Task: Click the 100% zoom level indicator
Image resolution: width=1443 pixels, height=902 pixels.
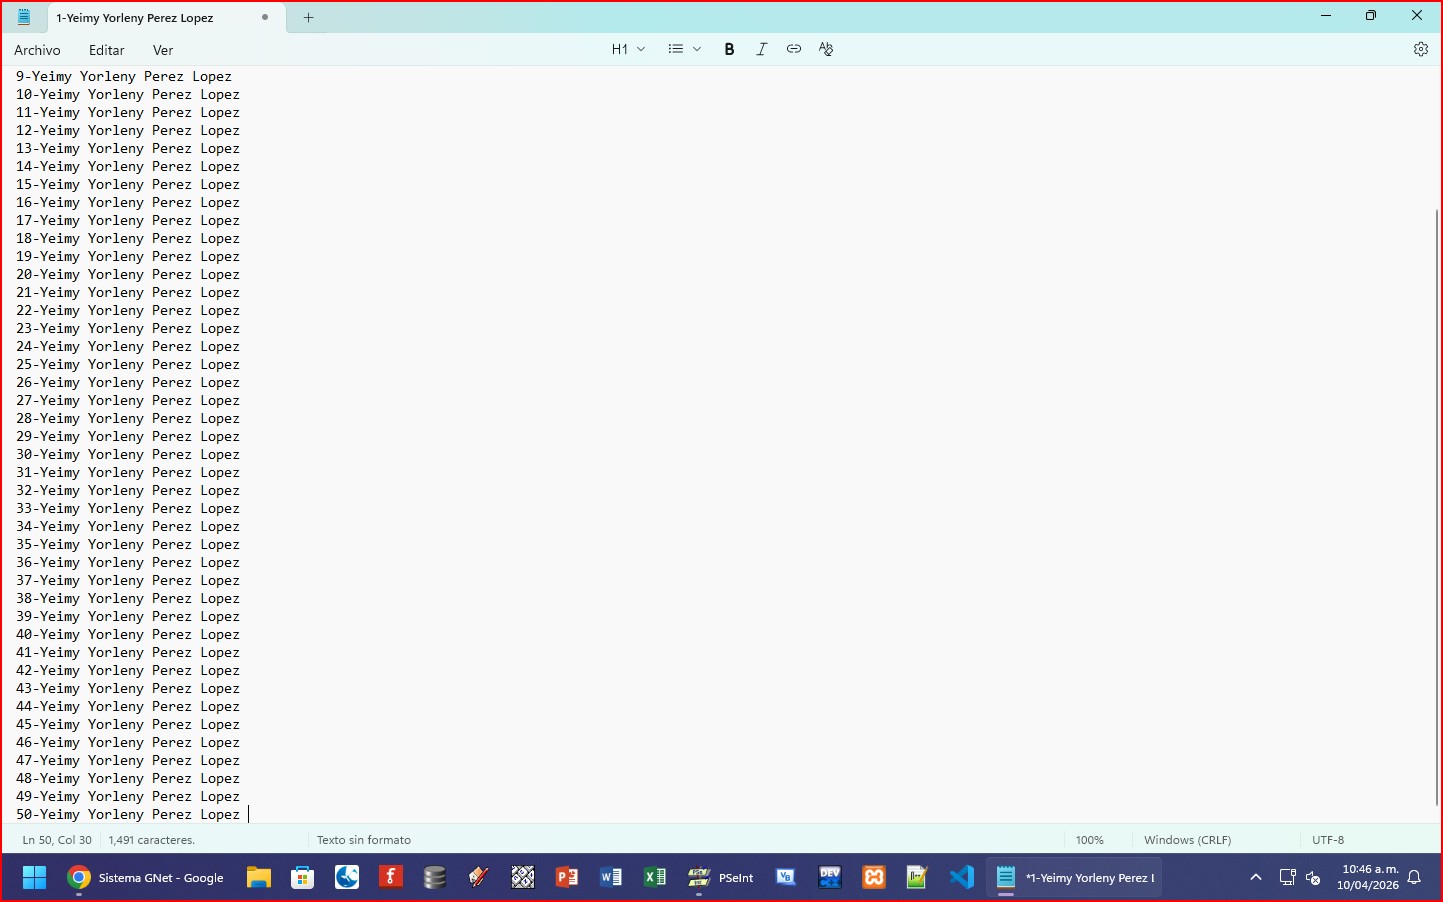Action: coord(1089,840)
